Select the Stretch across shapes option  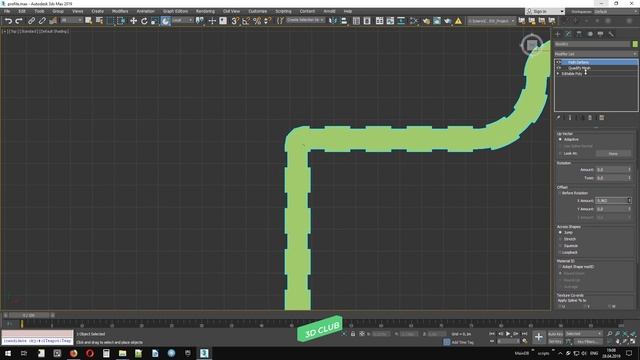tap(560, 239)
